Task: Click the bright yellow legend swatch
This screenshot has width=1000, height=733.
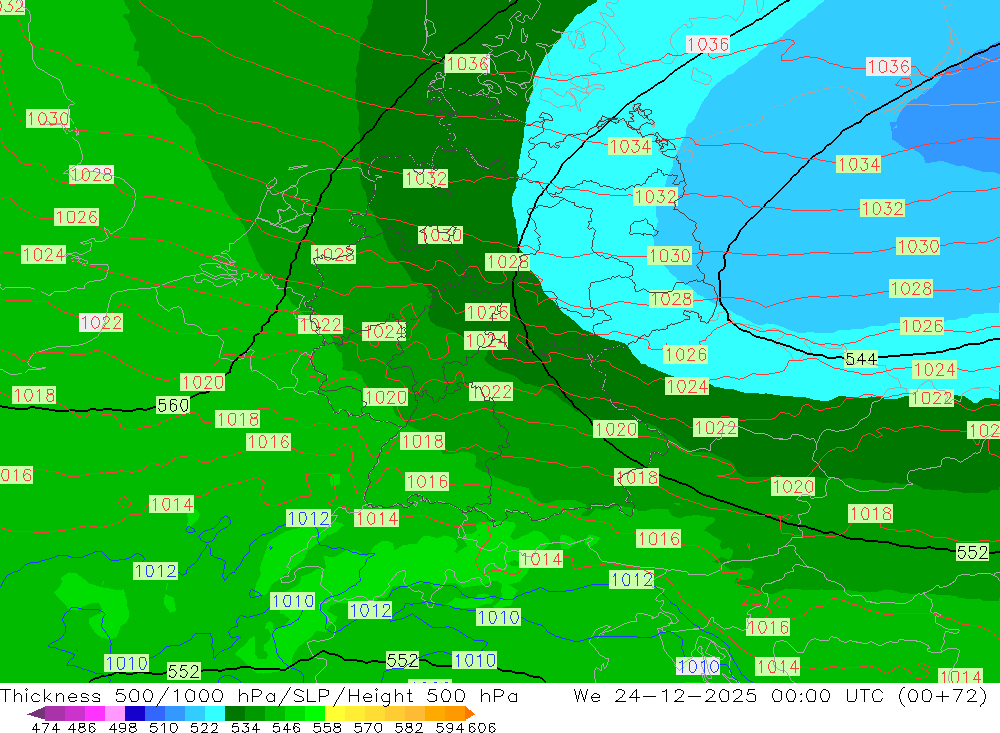Action: coord(335,713)
